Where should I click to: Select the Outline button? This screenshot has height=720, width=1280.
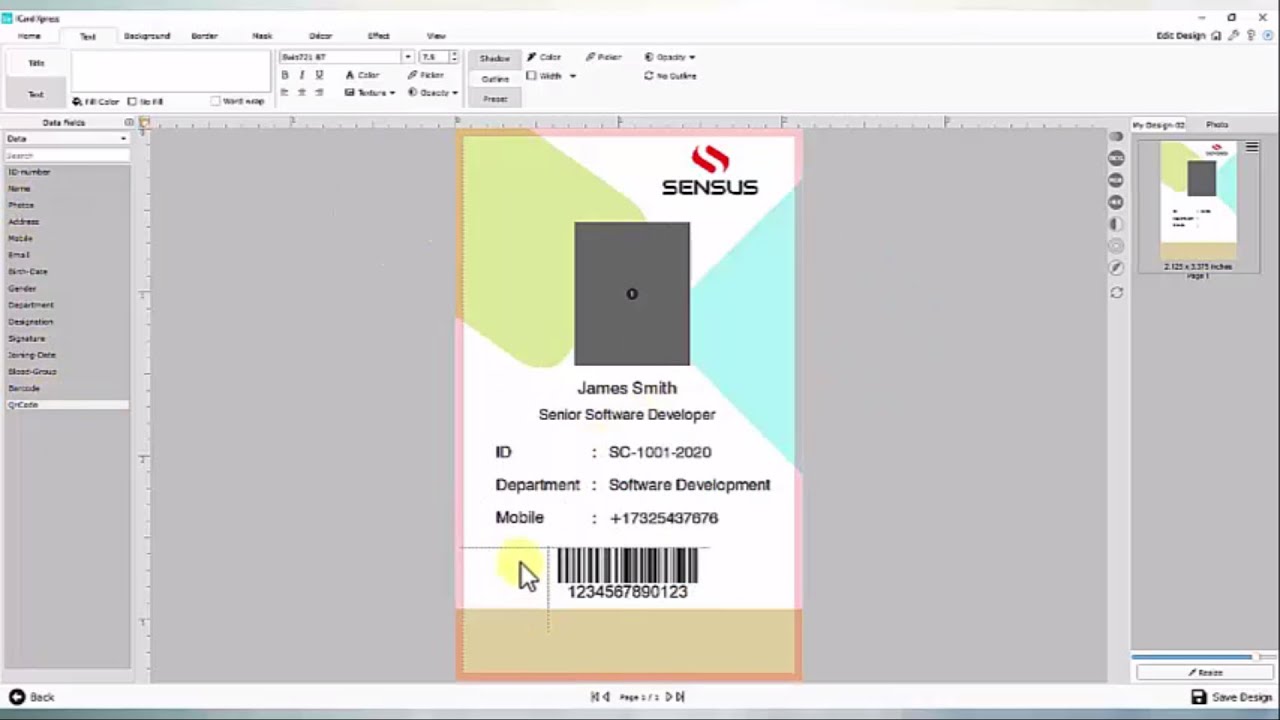pyautogui.click(x=495, y=78)
